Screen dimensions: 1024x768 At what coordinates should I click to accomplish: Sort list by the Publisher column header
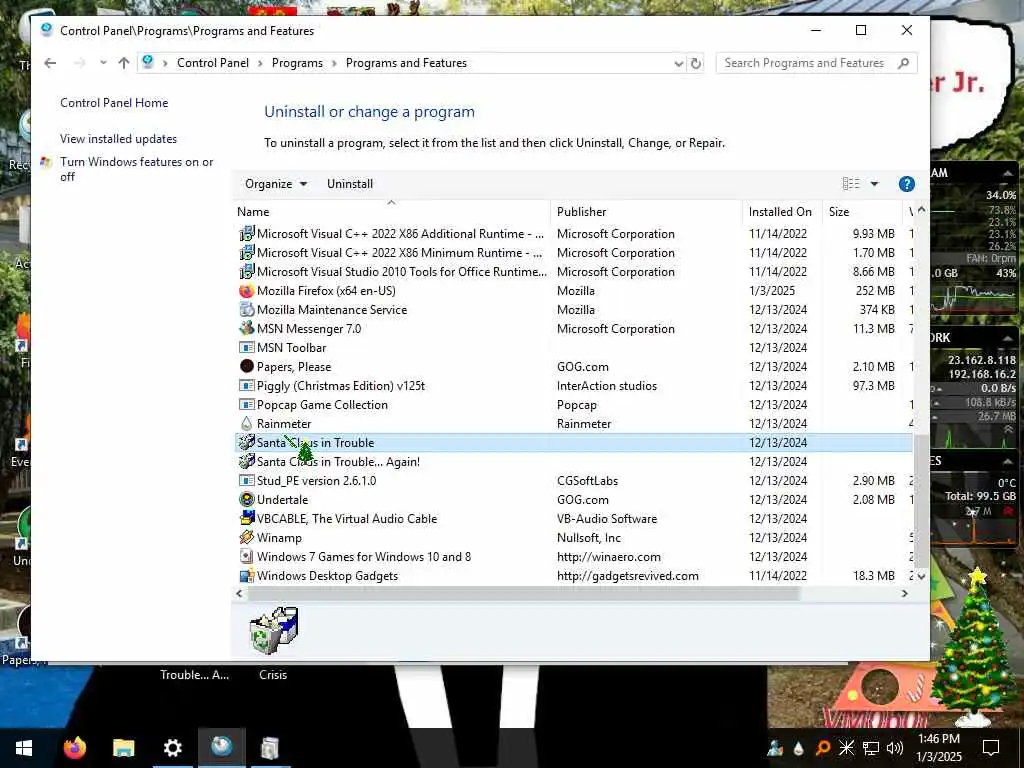click(647, 212)
